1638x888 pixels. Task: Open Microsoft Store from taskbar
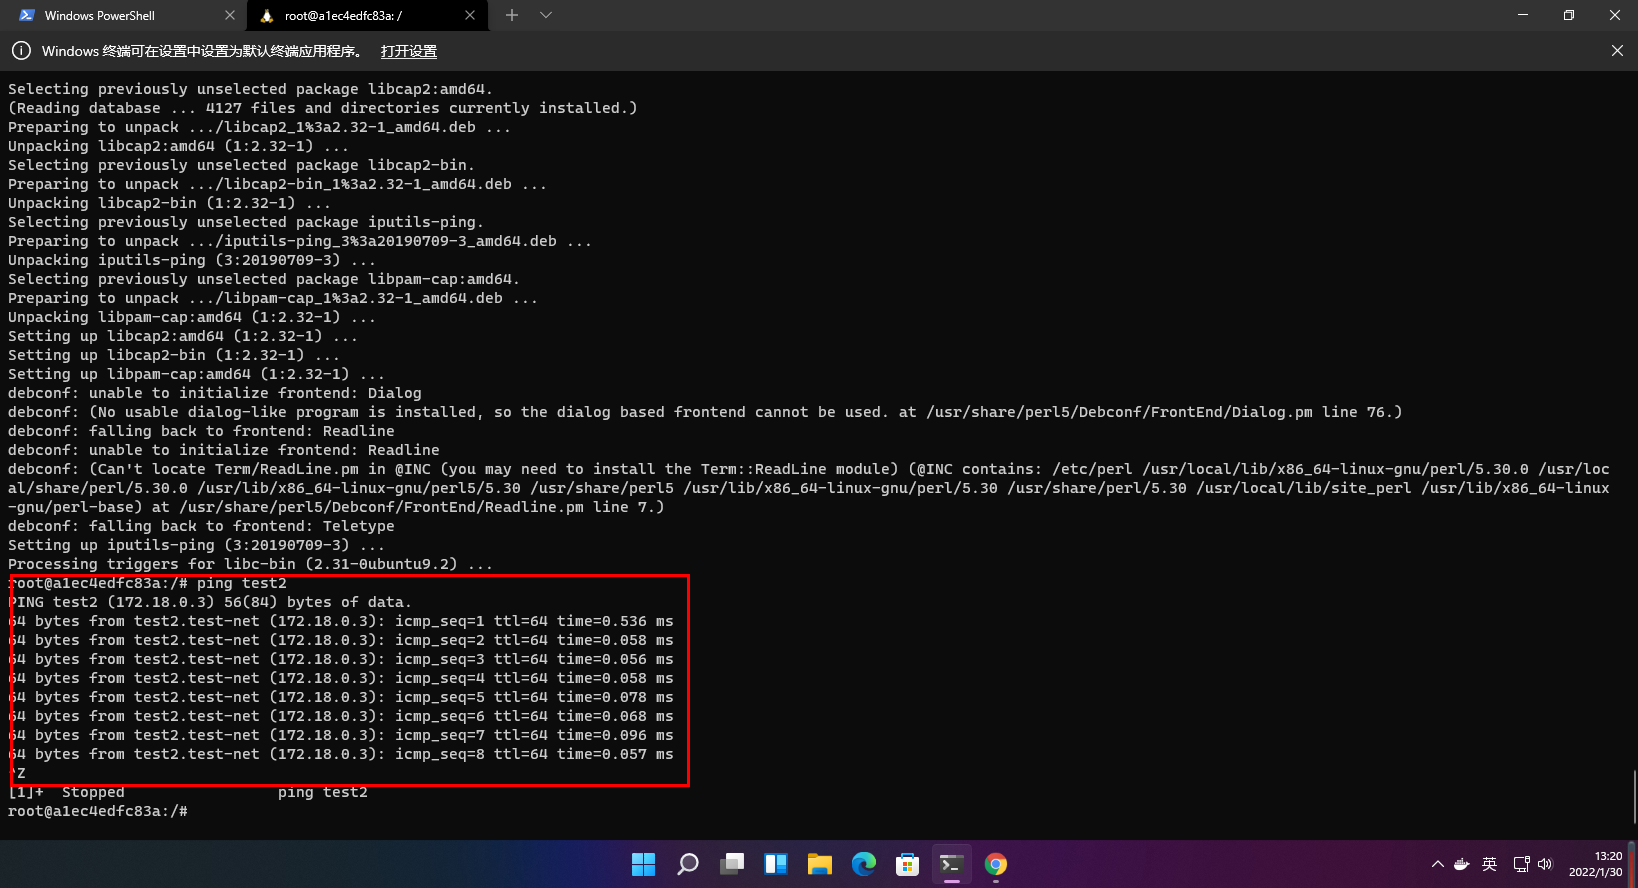click(x=908, y=864)
